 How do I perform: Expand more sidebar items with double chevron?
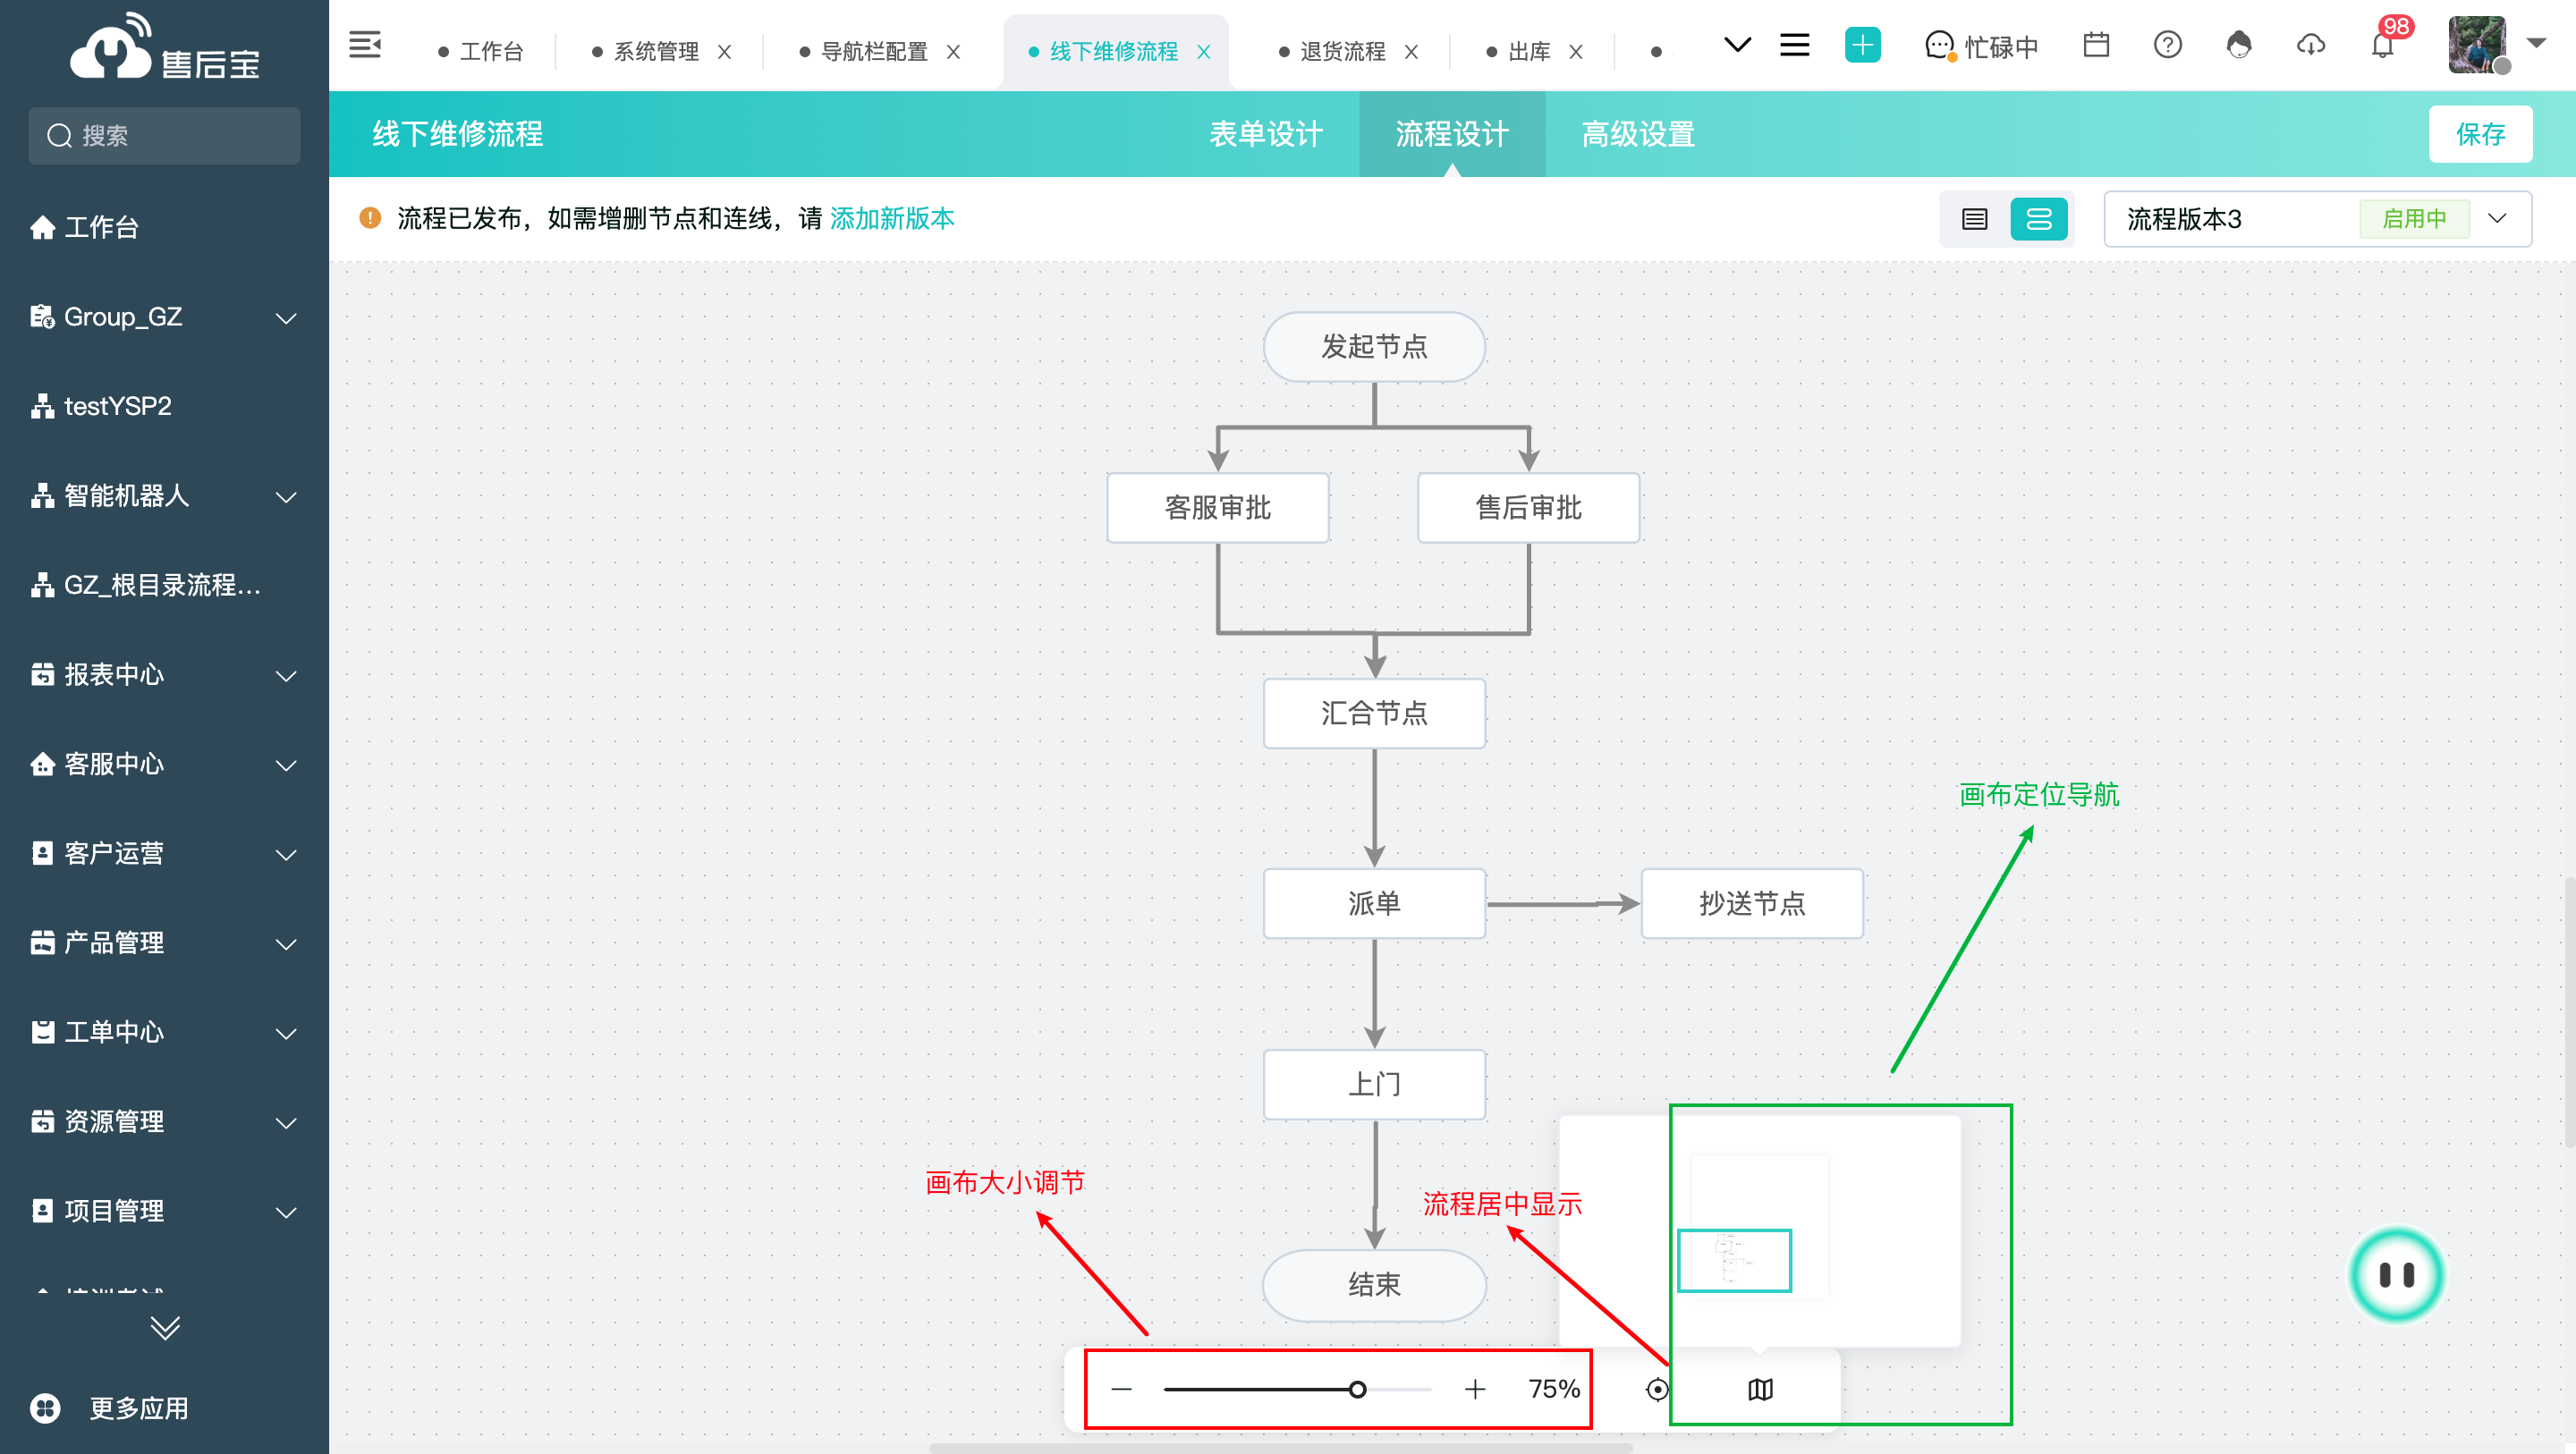165,1328
